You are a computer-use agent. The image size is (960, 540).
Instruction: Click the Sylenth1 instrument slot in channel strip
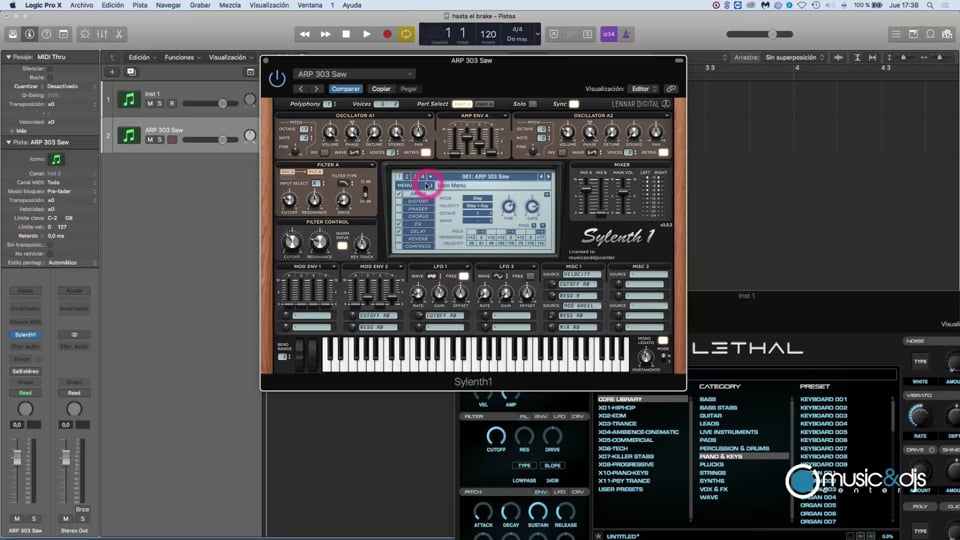(x=25, y=335)
